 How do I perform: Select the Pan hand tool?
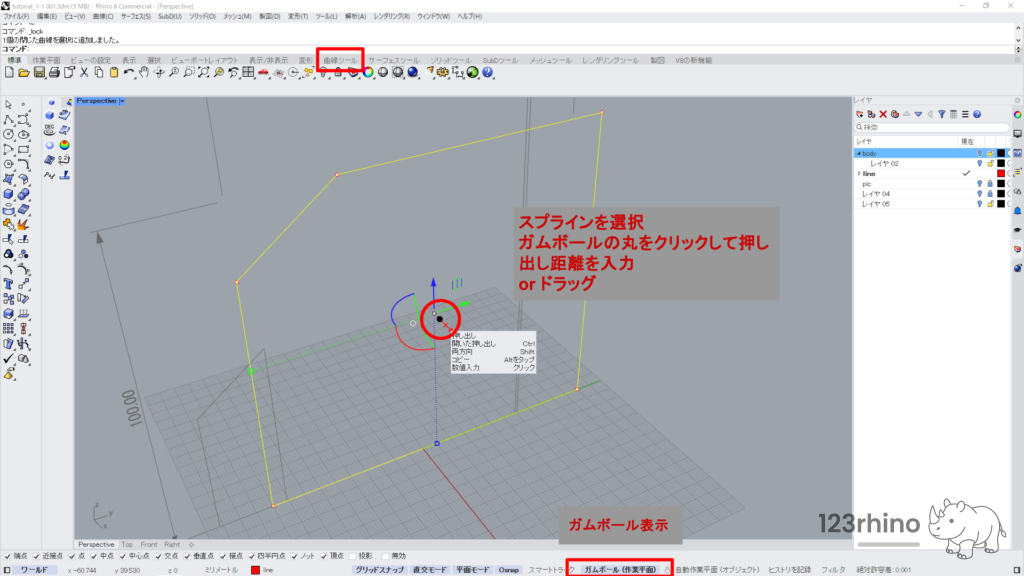(x=144, y=72)
